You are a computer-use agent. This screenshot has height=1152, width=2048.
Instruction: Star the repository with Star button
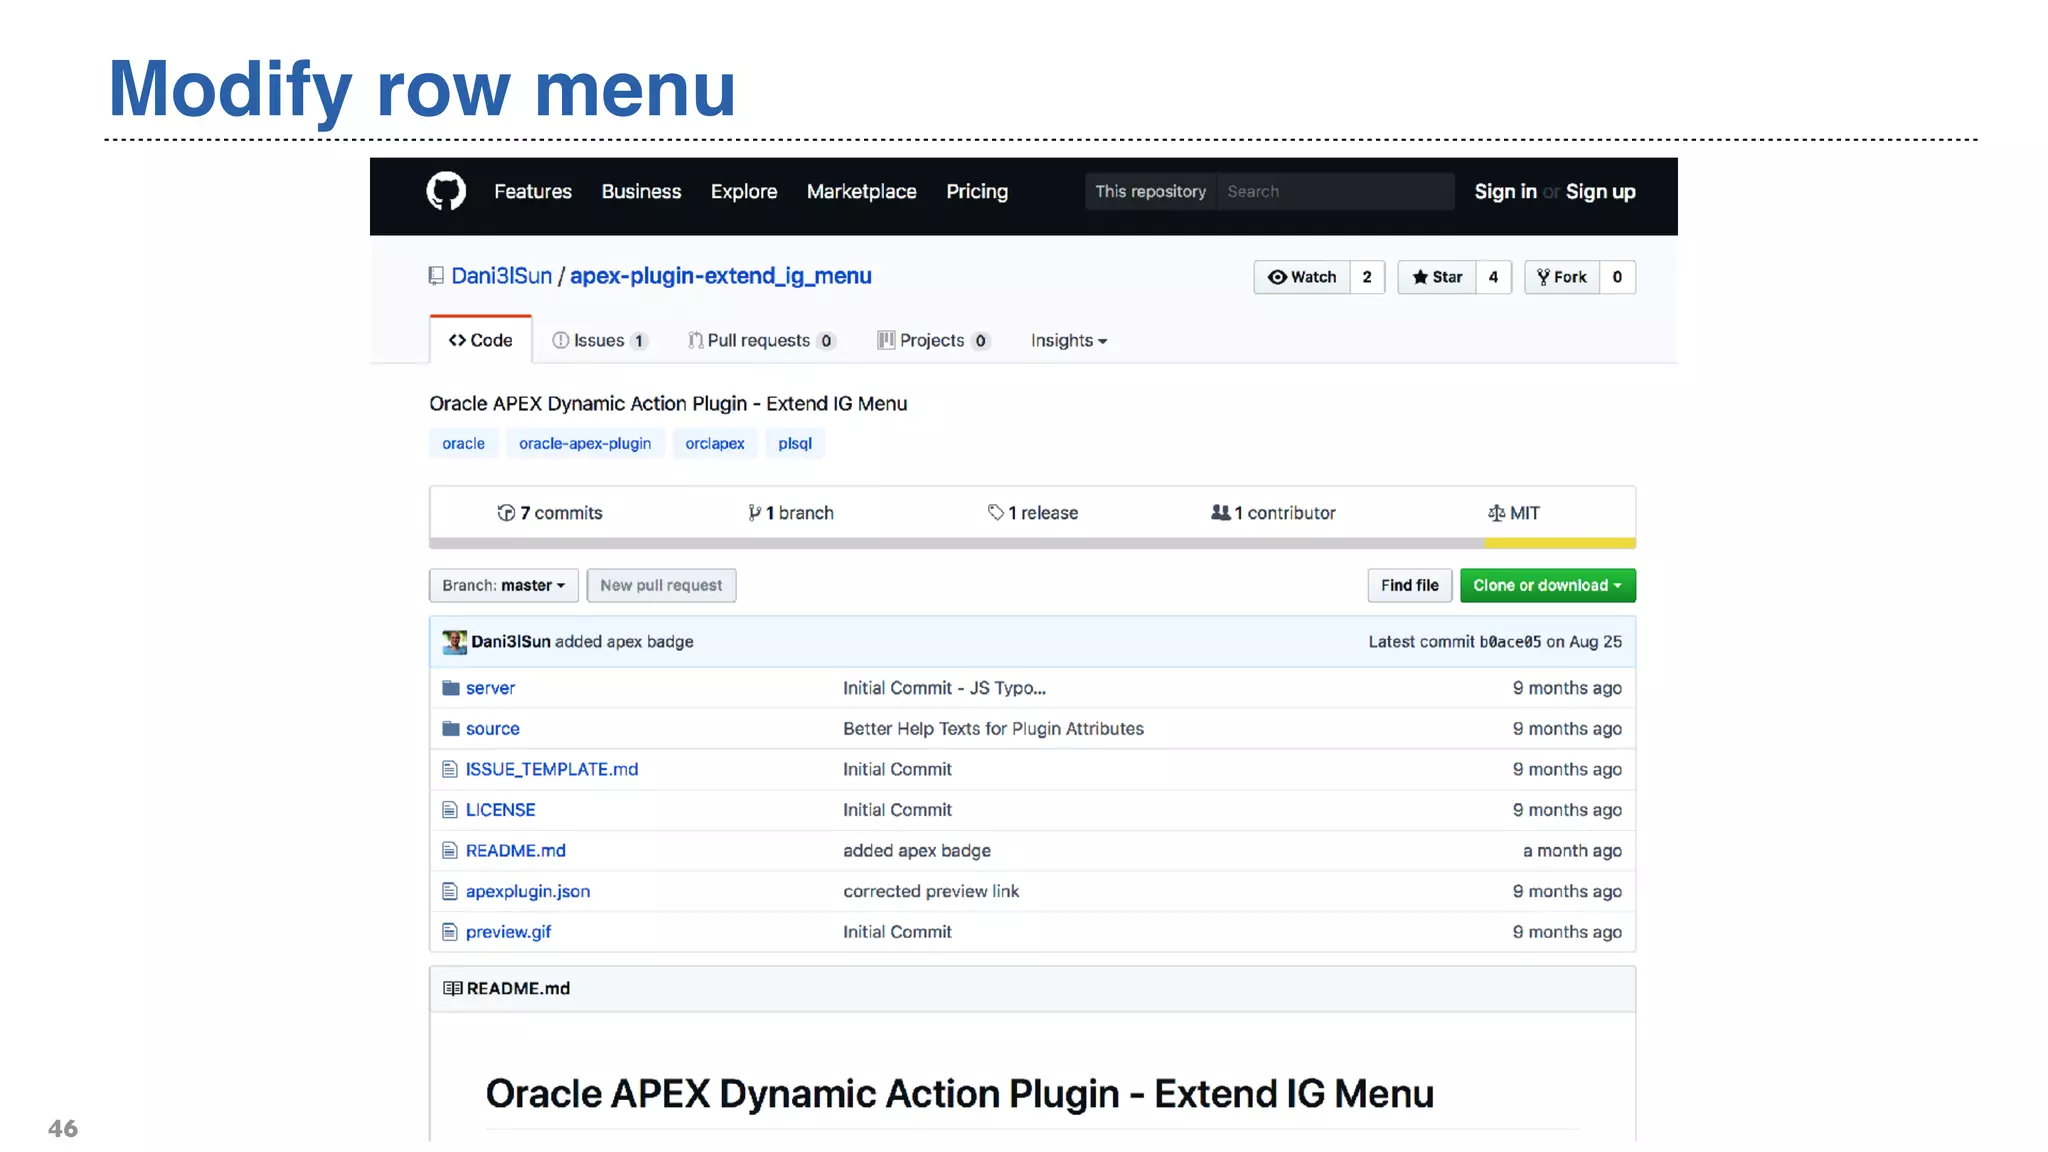pos(1437,277)
